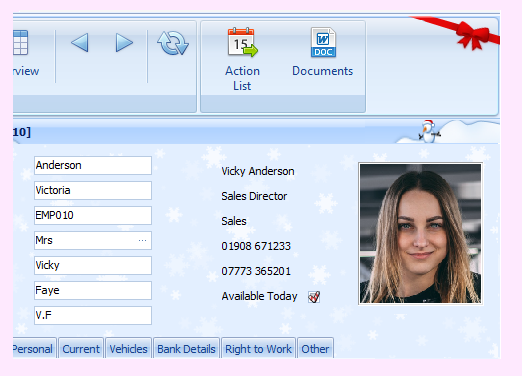The width and height of the screenshot is (522, 376).
Task: Click the refresh arrows icon
Action: coord(173,43)
